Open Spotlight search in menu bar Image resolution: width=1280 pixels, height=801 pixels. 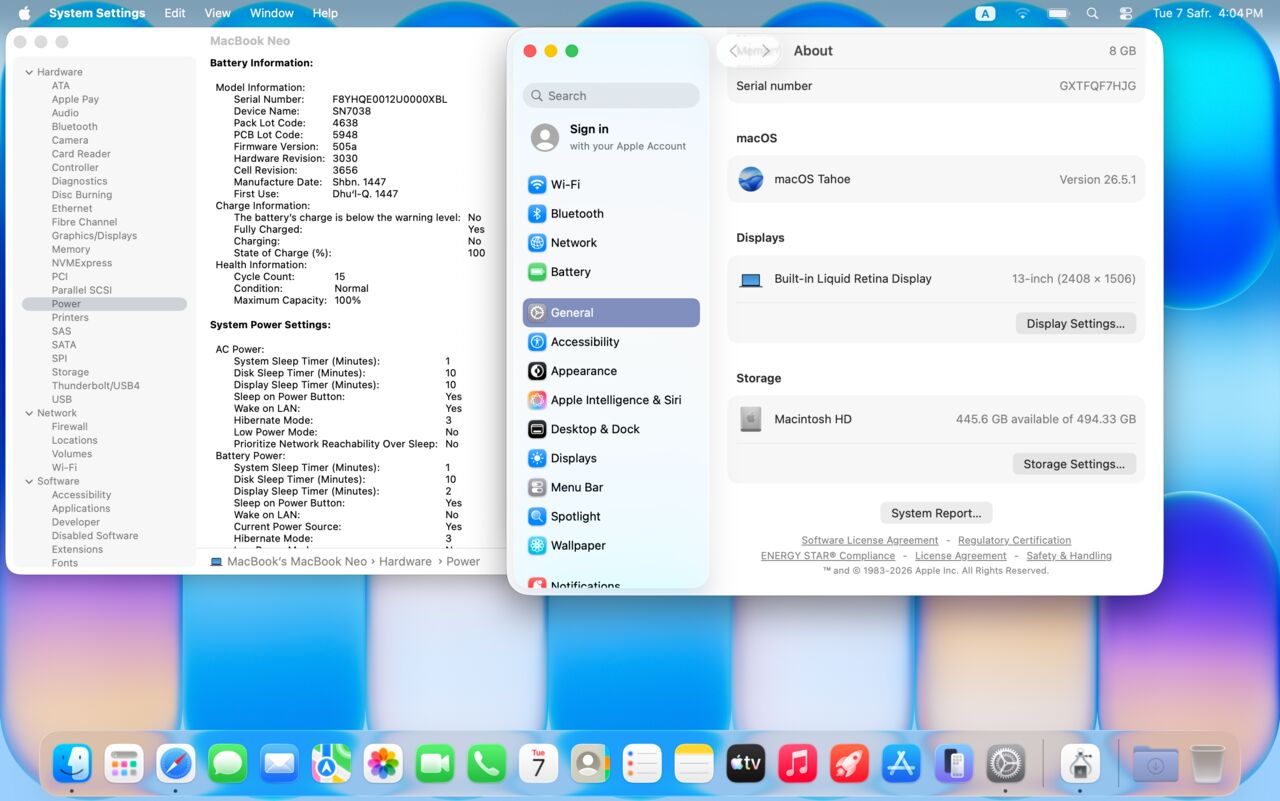coord(1092,13)
